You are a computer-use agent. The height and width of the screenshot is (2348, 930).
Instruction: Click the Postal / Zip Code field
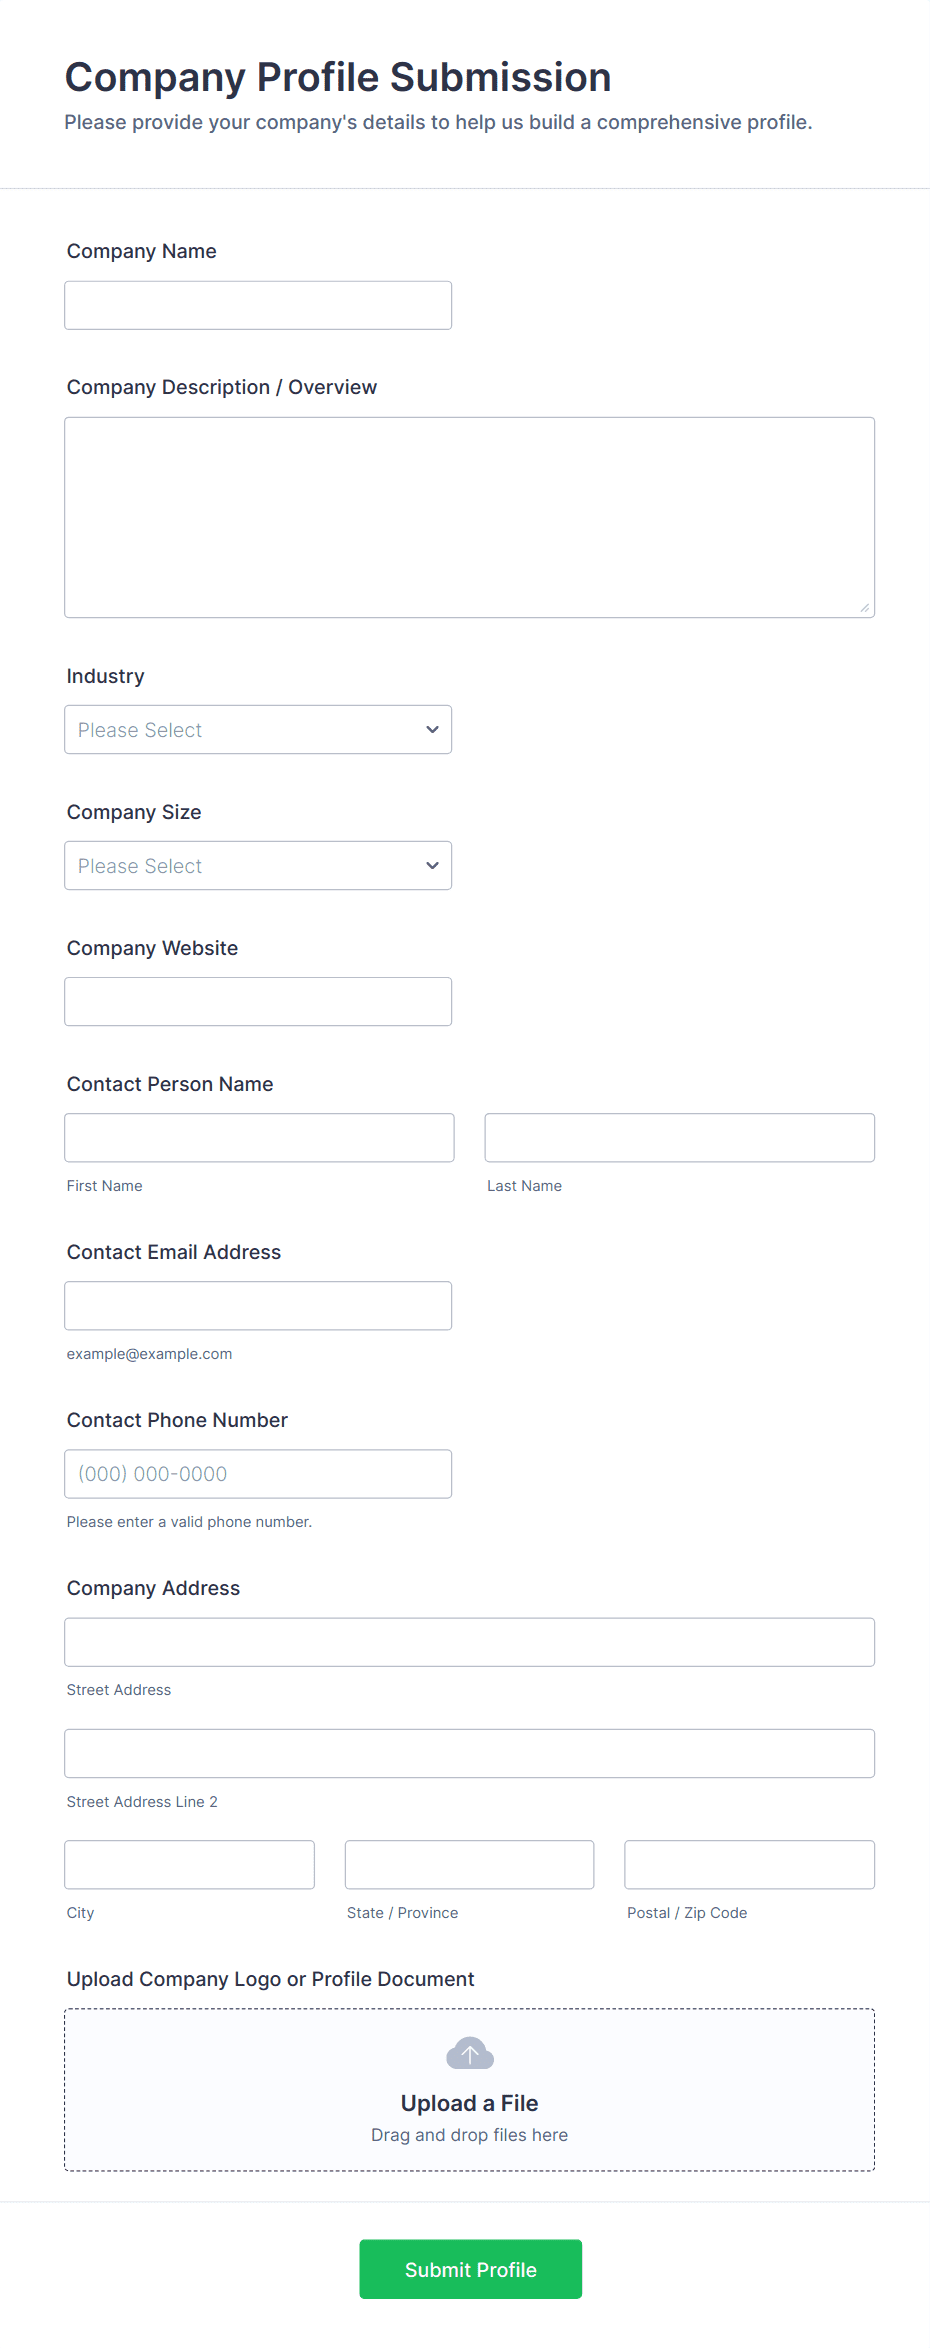point(749,1864)
